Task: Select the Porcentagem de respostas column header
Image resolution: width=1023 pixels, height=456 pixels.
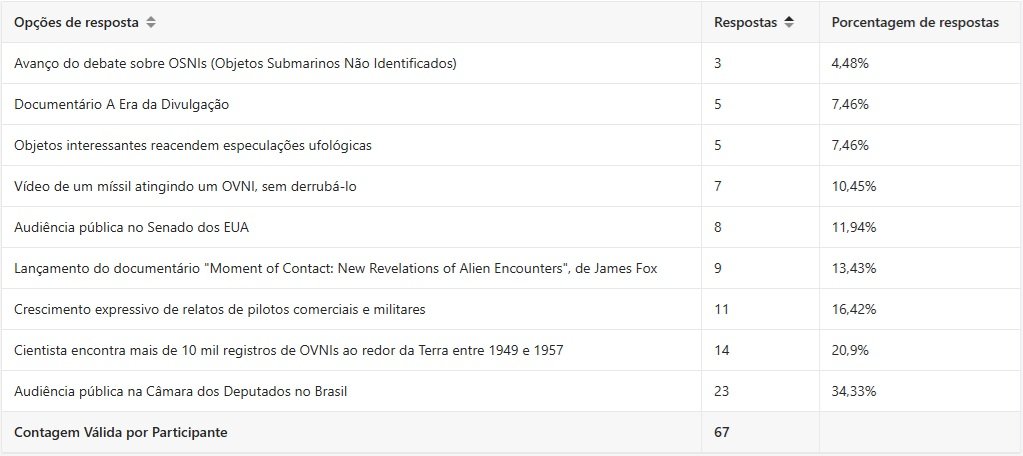Action: coord(915,22)
